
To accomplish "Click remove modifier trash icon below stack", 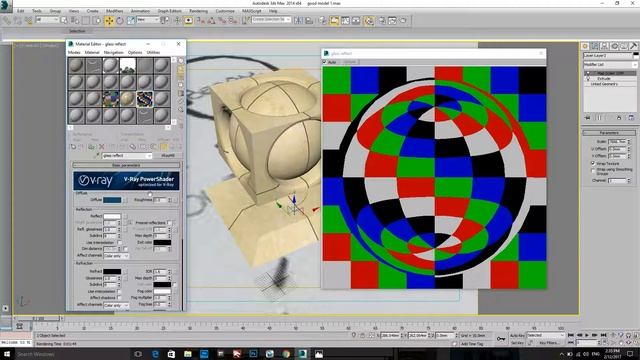I will point(619,118).
